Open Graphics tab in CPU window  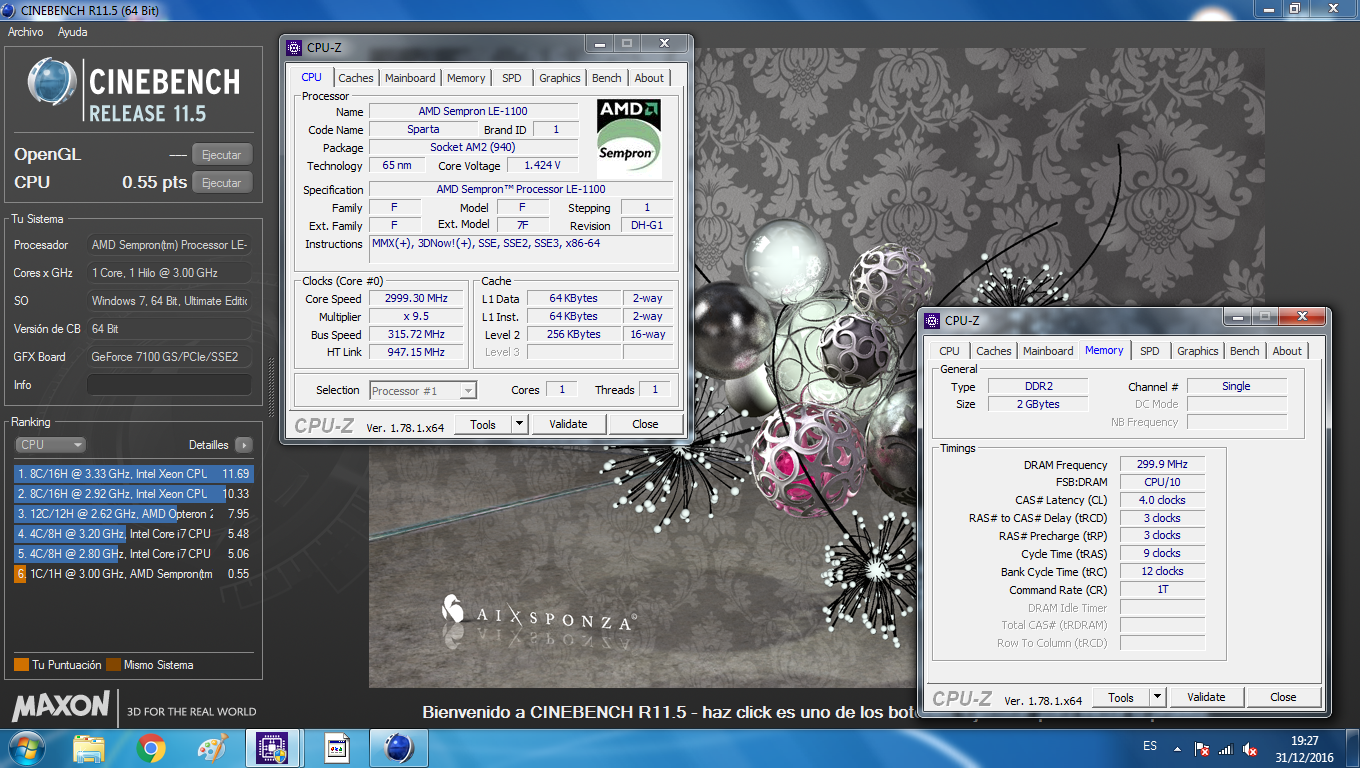pyautogui.click(x=559, y=78)
